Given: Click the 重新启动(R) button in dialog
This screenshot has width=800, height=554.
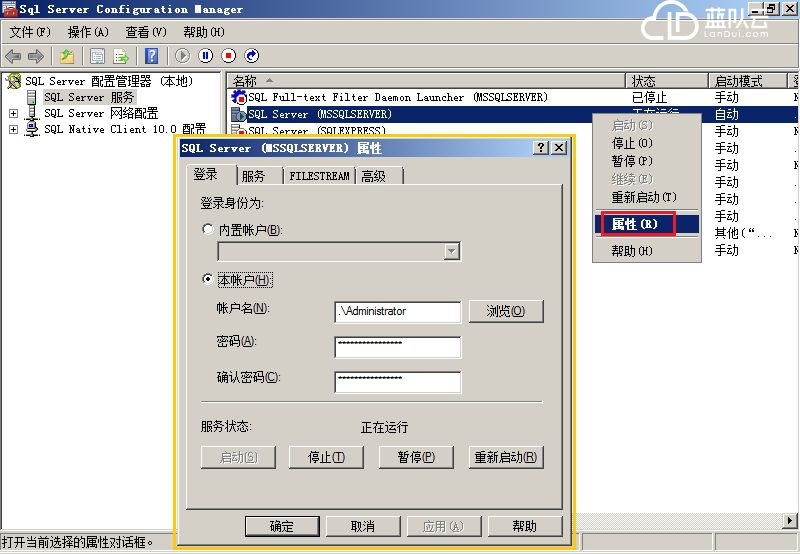Looking at the screenshot, I should (x=506, y=457).
